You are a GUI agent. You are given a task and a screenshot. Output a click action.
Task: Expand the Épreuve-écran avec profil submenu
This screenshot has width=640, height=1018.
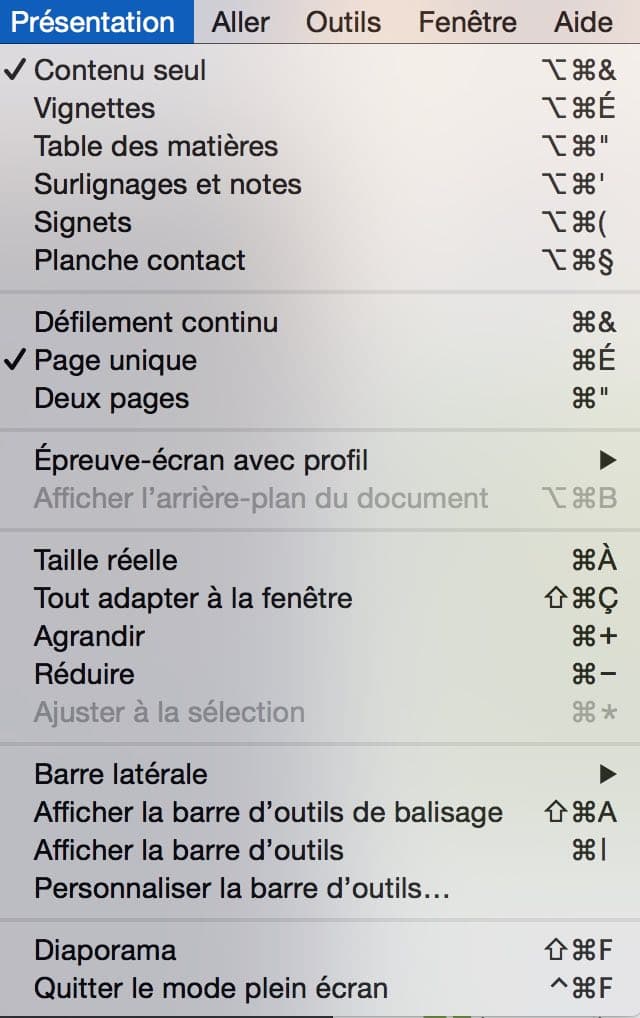click(320, 460)
